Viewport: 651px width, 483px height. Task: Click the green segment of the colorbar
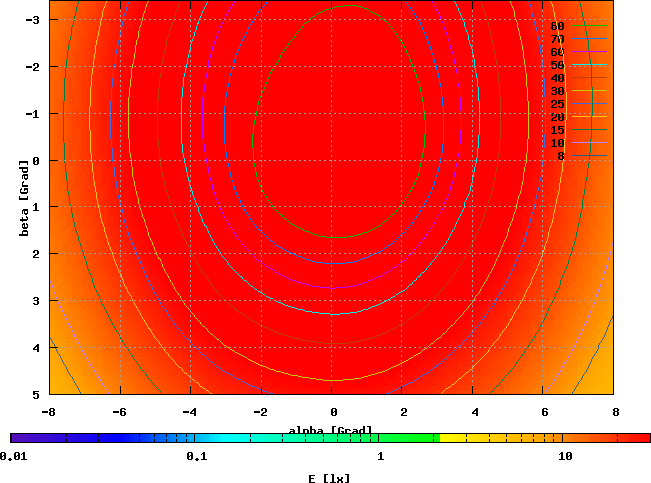[x=400, y=438]
